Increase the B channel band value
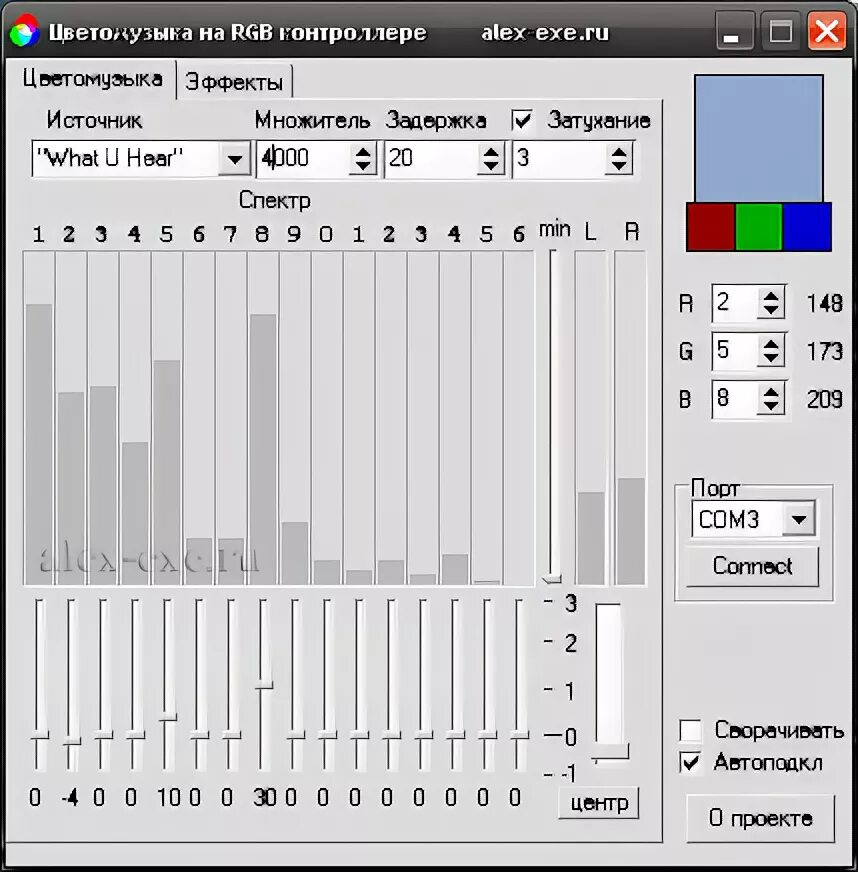The height and width of the screenshot is (872, 858). tap(771, 392)
